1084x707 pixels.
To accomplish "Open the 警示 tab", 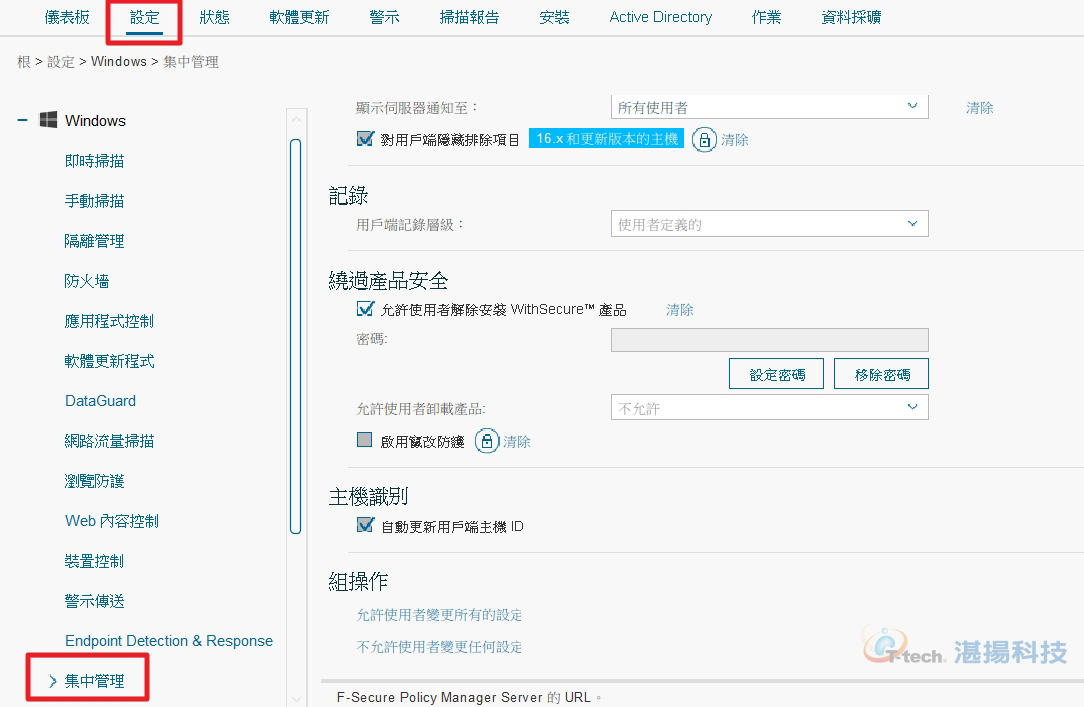I will 384,17.
